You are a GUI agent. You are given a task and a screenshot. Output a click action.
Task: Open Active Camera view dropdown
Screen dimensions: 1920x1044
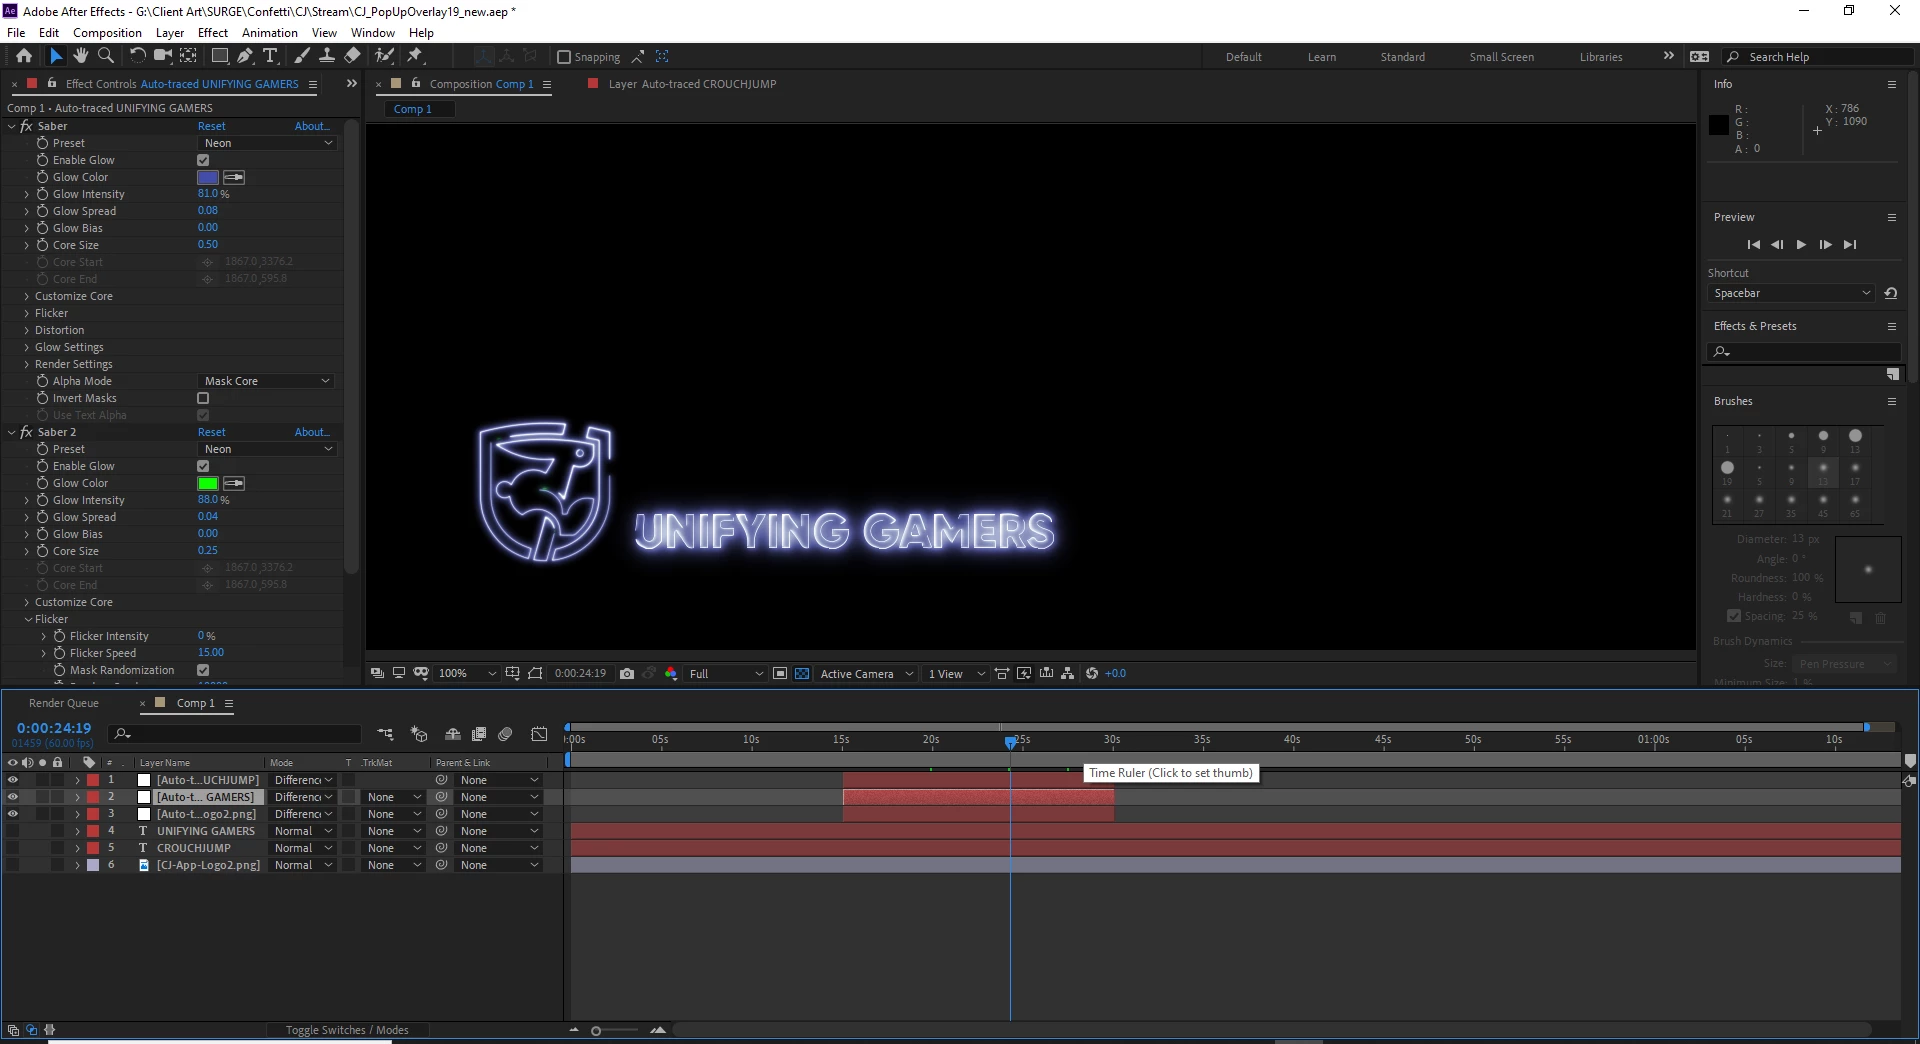[866, 674]
